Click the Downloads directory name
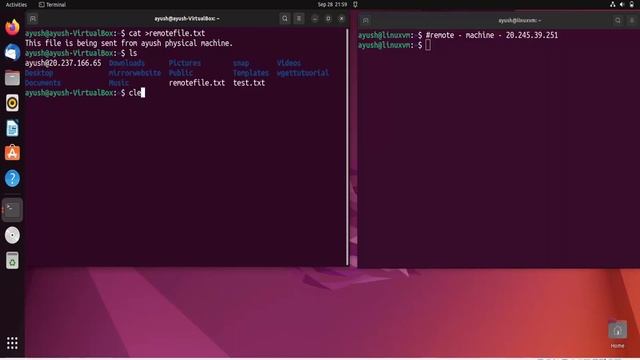The width and height of the screenshot is (640, 360). (x=127, y=63)
